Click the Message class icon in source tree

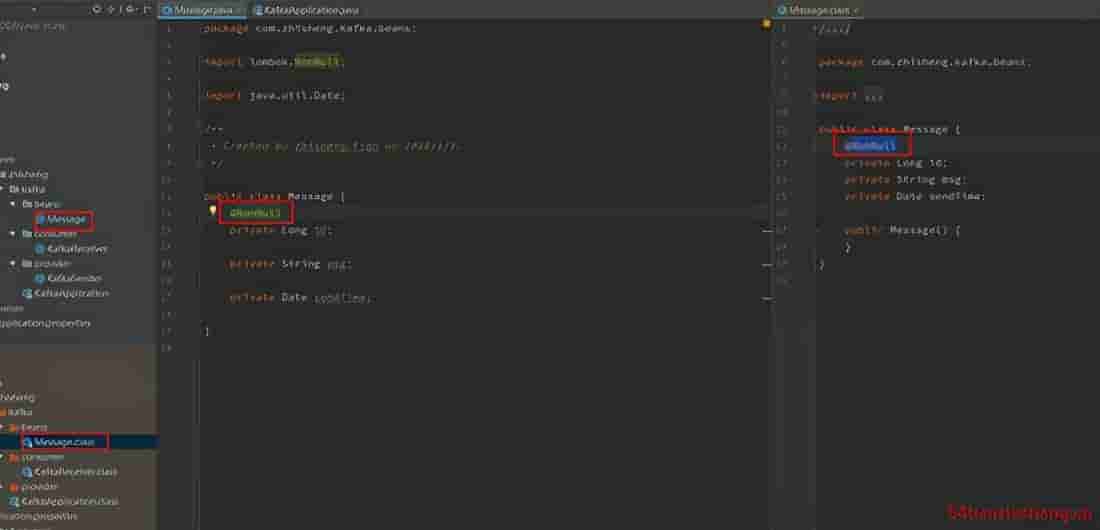pyautogui.click(x=41, y=219)
